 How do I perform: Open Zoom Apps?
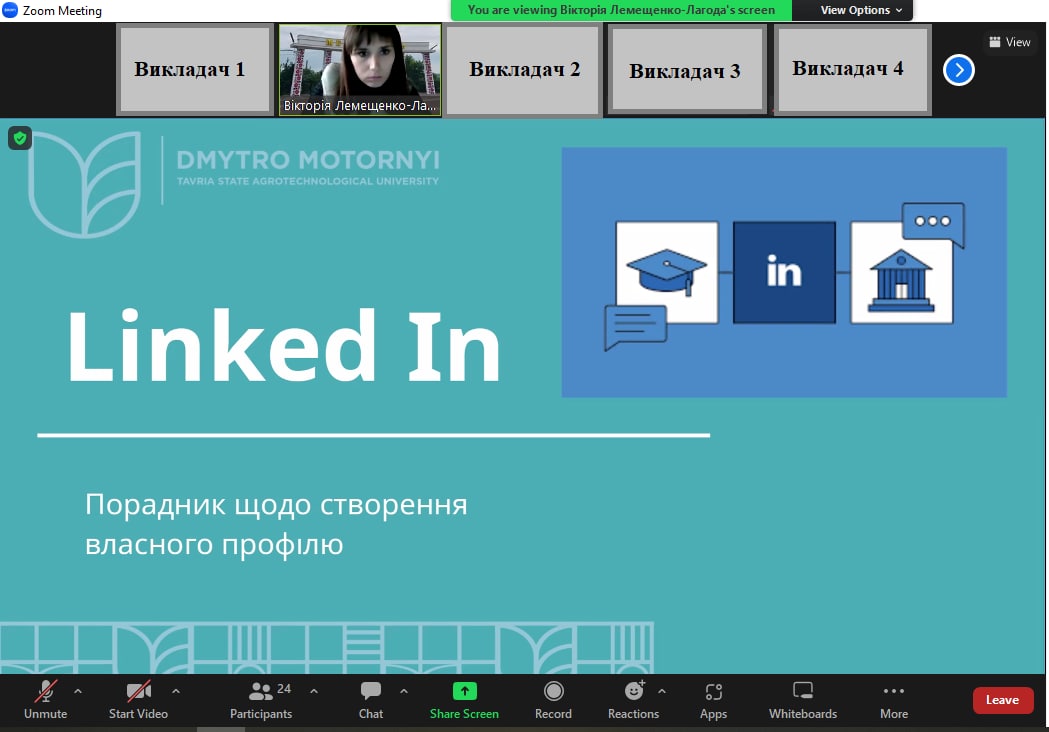click(713, 700)
